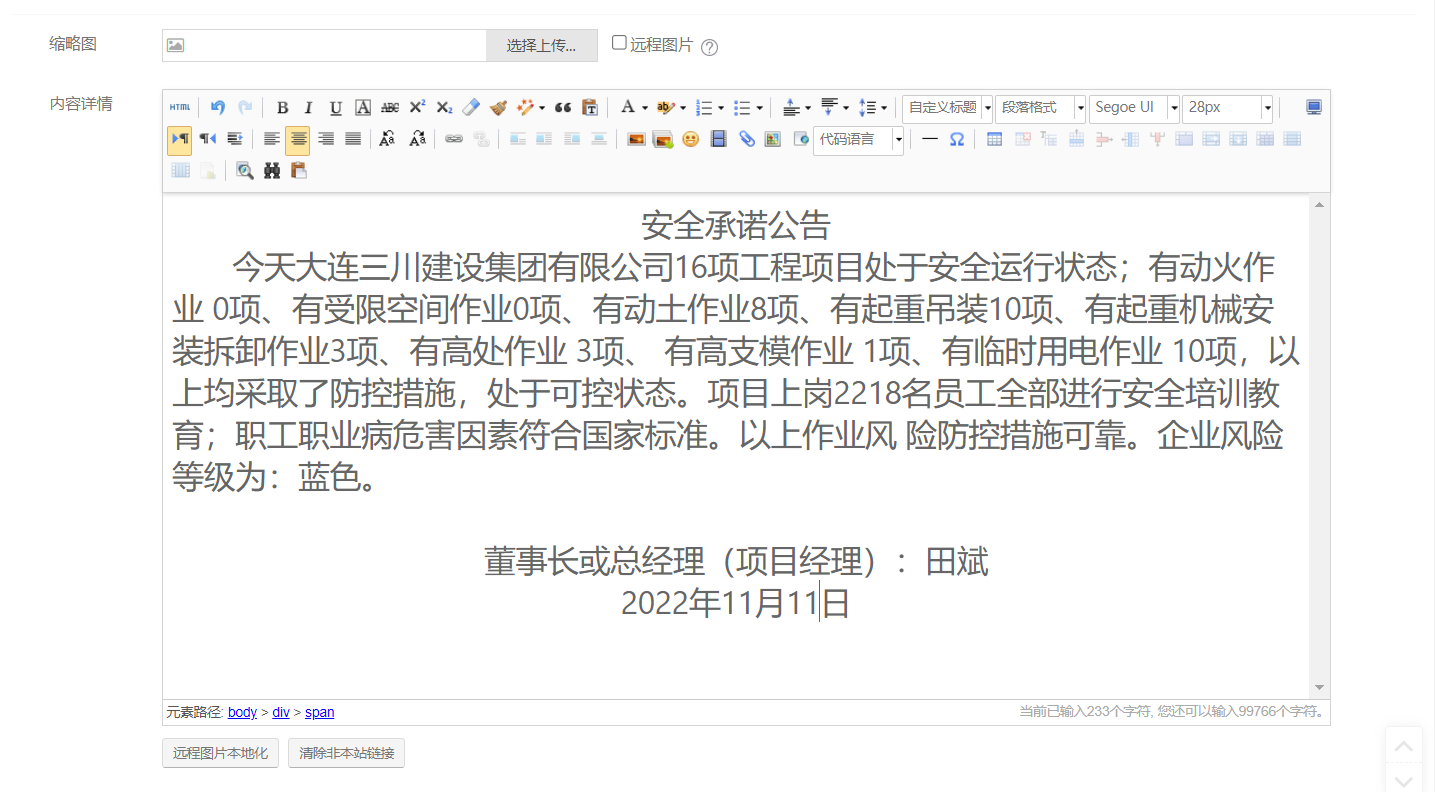Click the 选择上传... button
The width and height of the screenshot is (1435, 792).
pyautogui.click(x=541, y=45)
